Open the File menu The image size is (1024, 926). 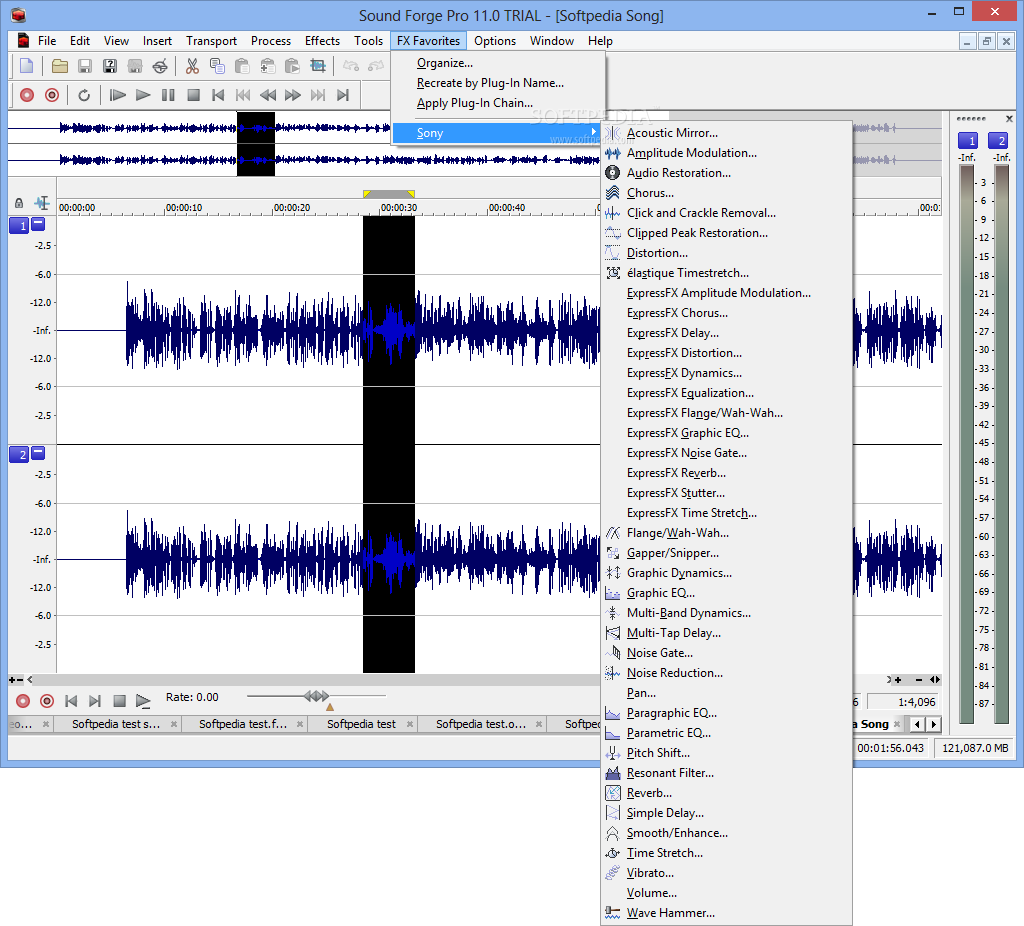pos(47,41)
